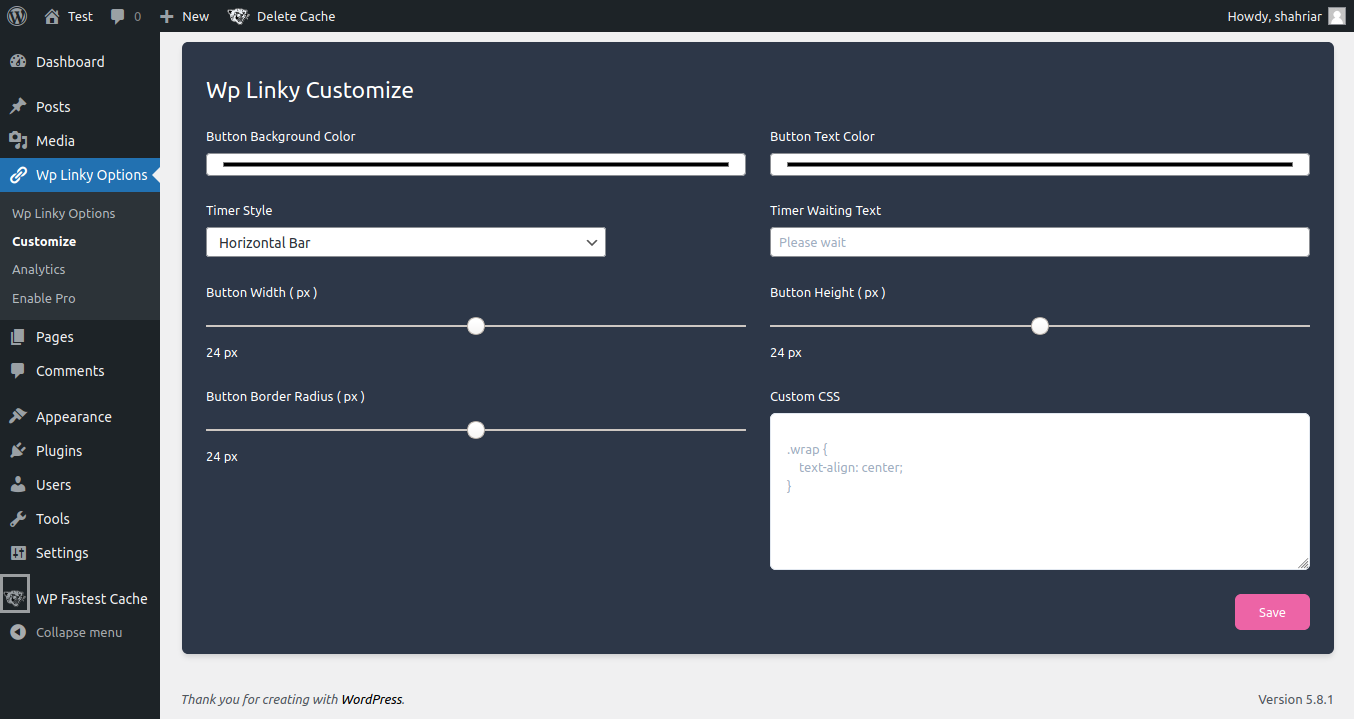Click the plus icon for New
Screen dimensions: 1354x719
coord(167,17)
